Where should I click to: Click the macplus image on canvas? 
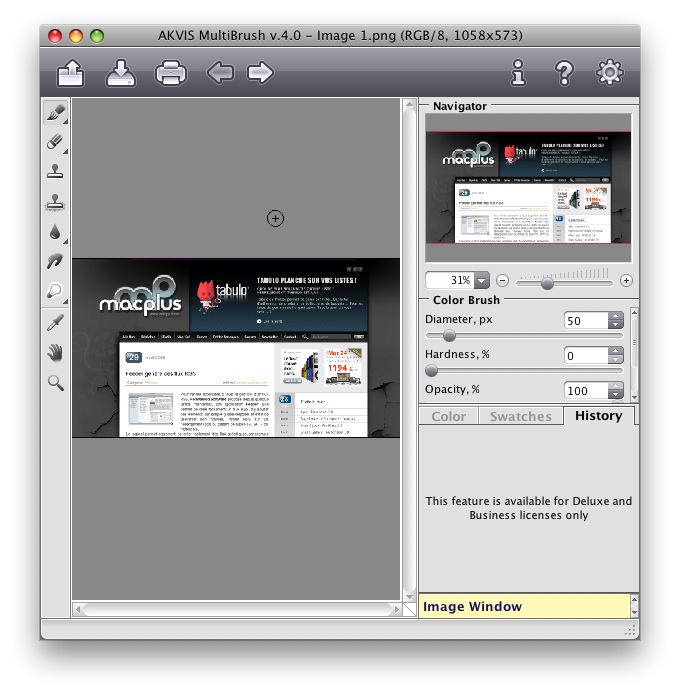236,348
